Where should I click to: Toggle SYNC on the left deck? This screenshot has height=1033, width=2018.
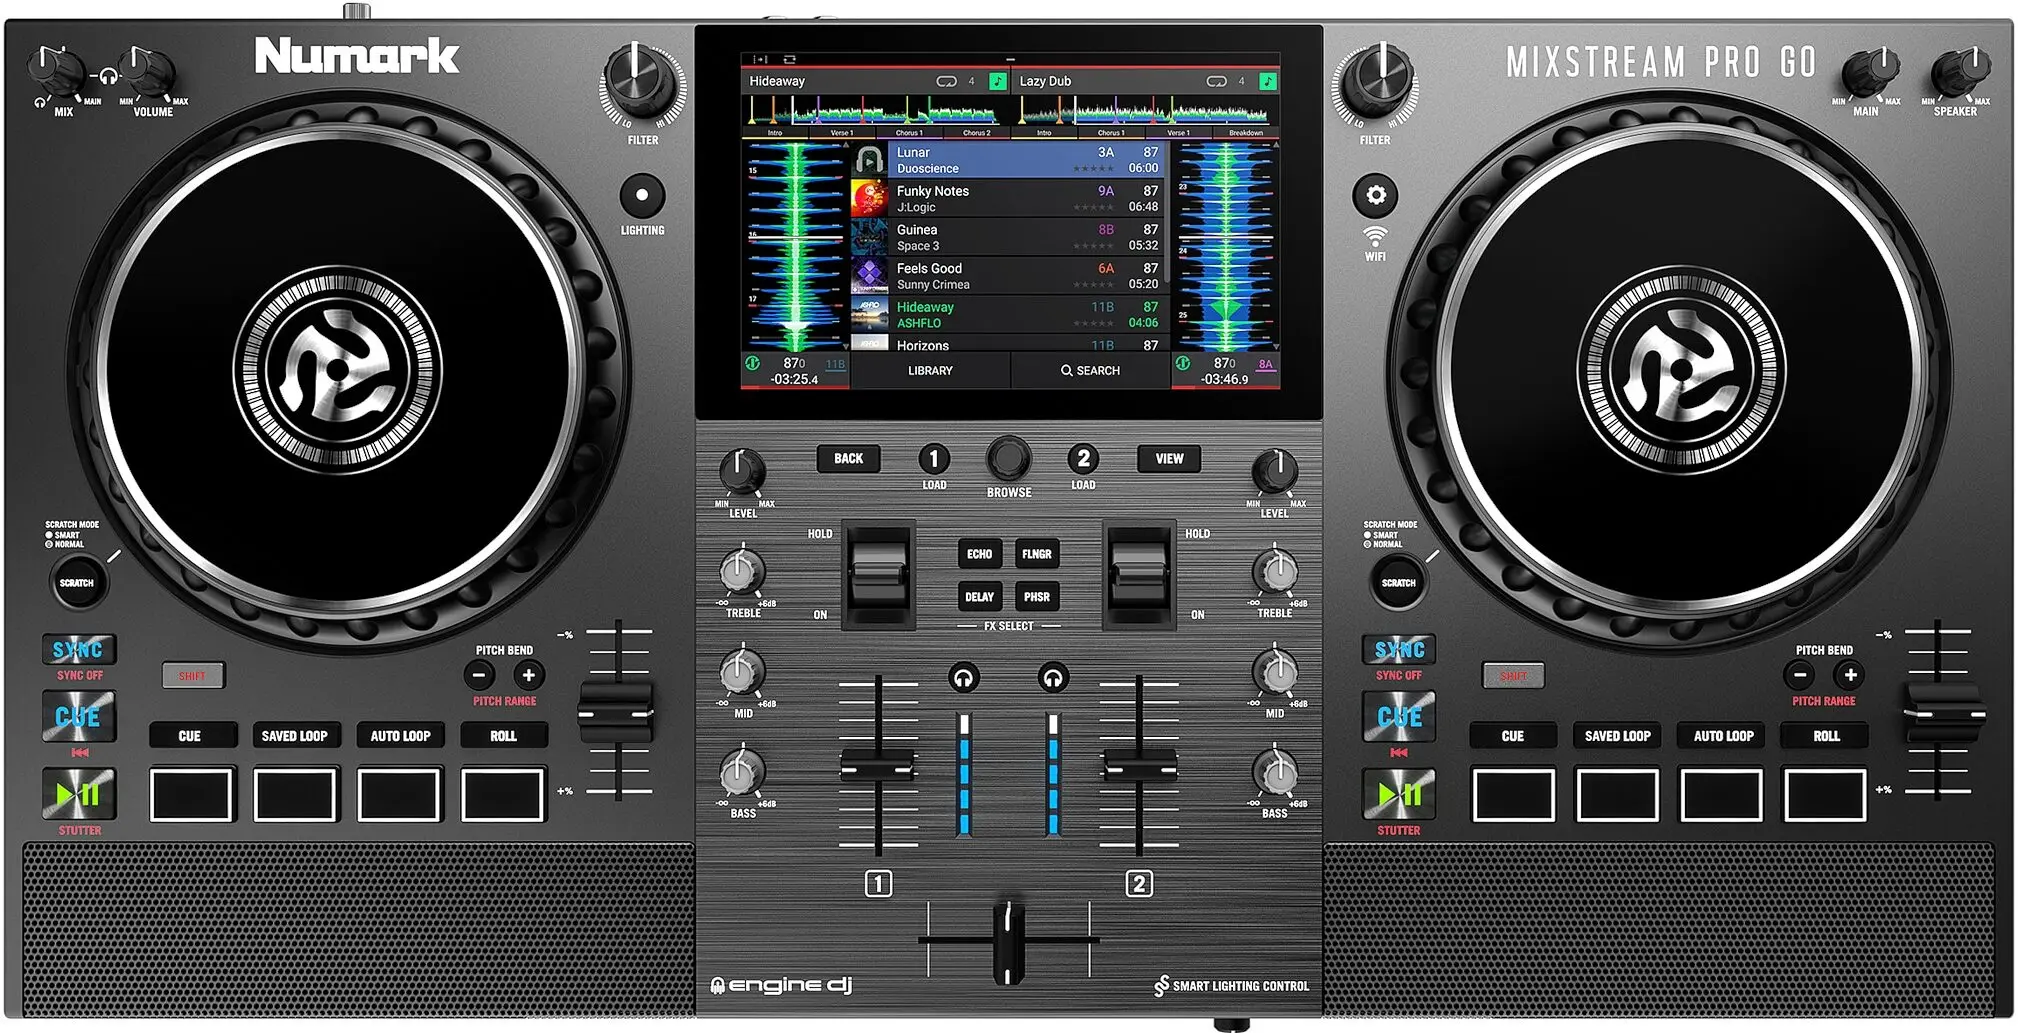pyautogui.click(x=78, y=650)
